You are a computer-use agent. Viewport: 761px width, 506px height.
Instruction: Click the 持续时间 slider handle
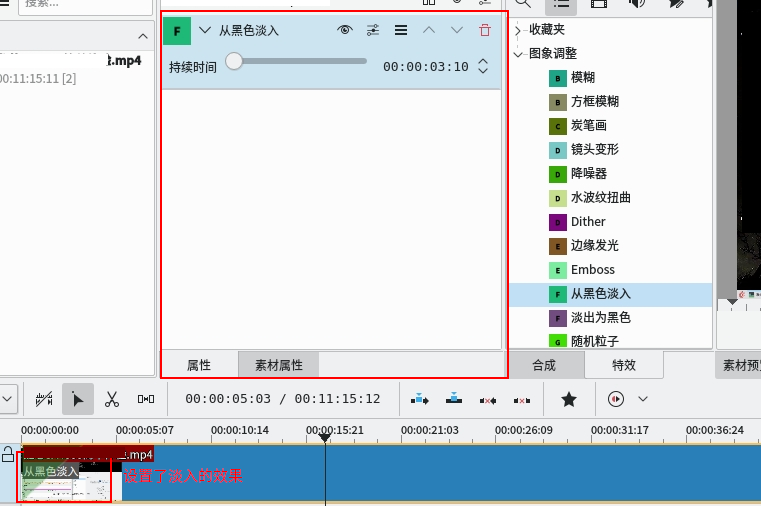click(234, 62)
